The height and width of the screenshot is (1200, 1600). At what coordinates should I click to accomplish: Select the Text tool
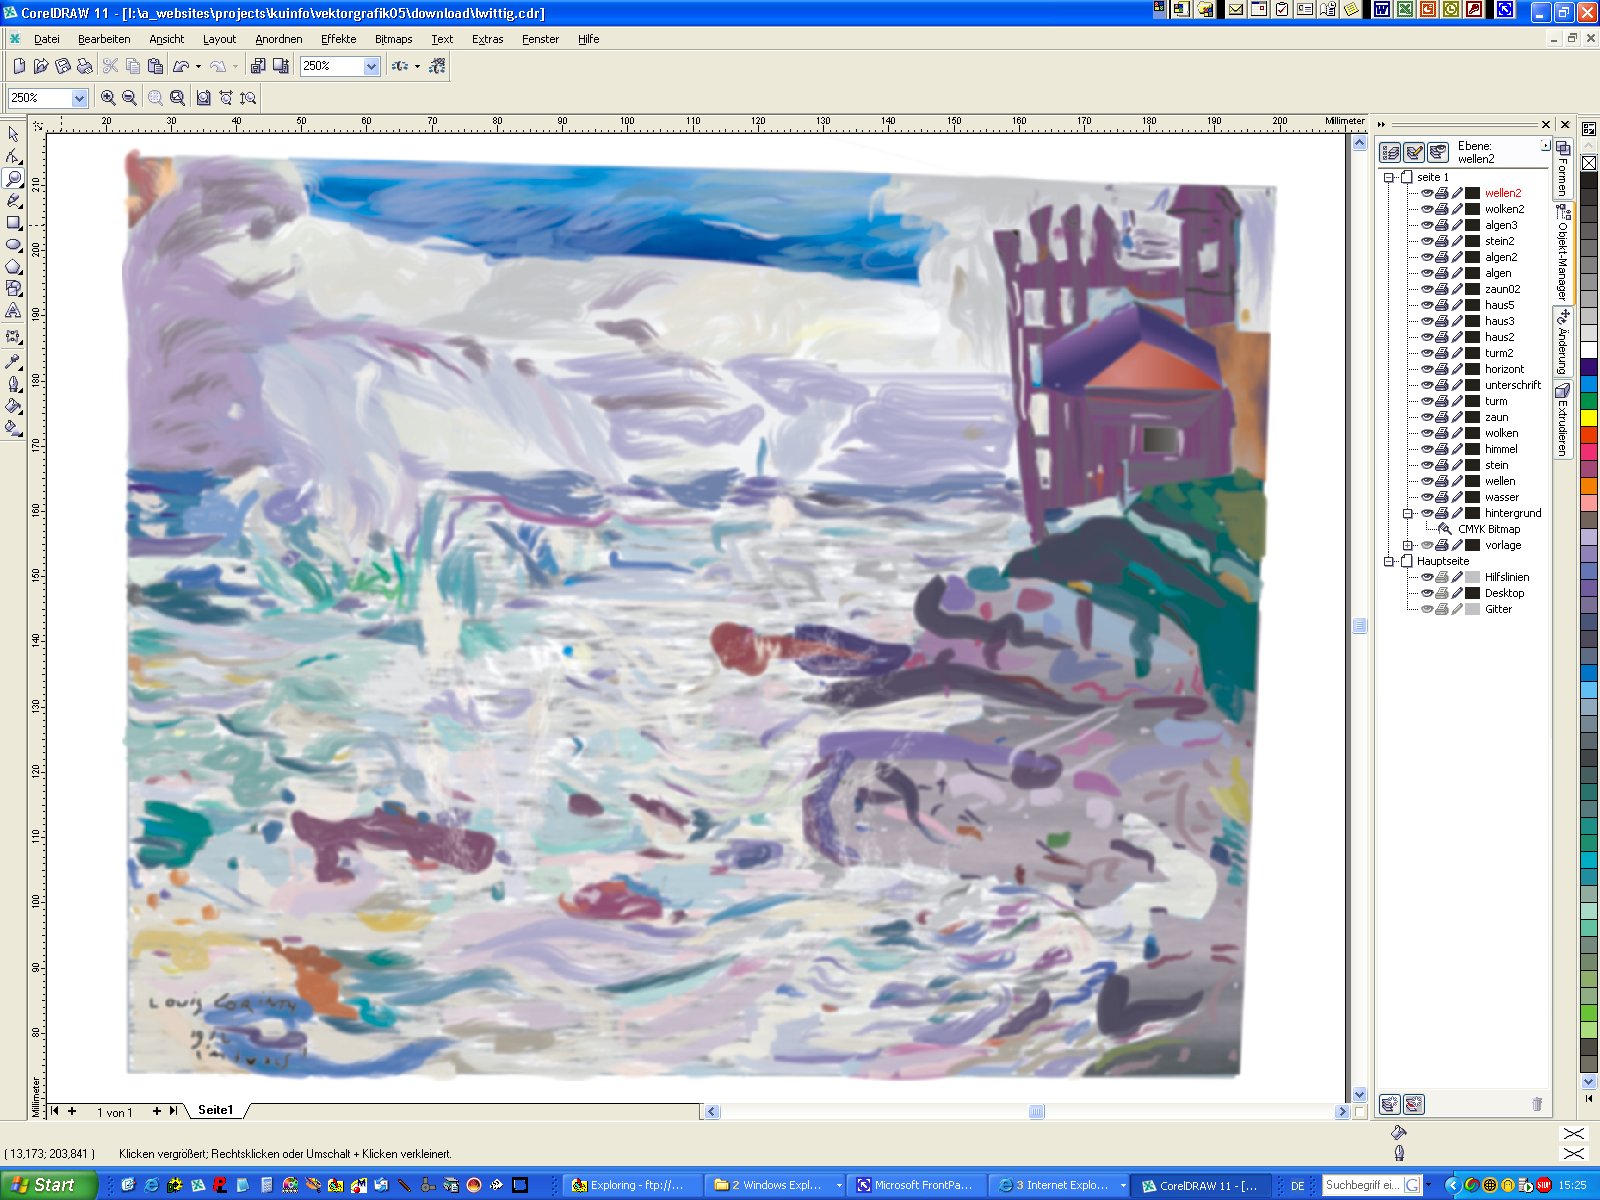(13, 311)
